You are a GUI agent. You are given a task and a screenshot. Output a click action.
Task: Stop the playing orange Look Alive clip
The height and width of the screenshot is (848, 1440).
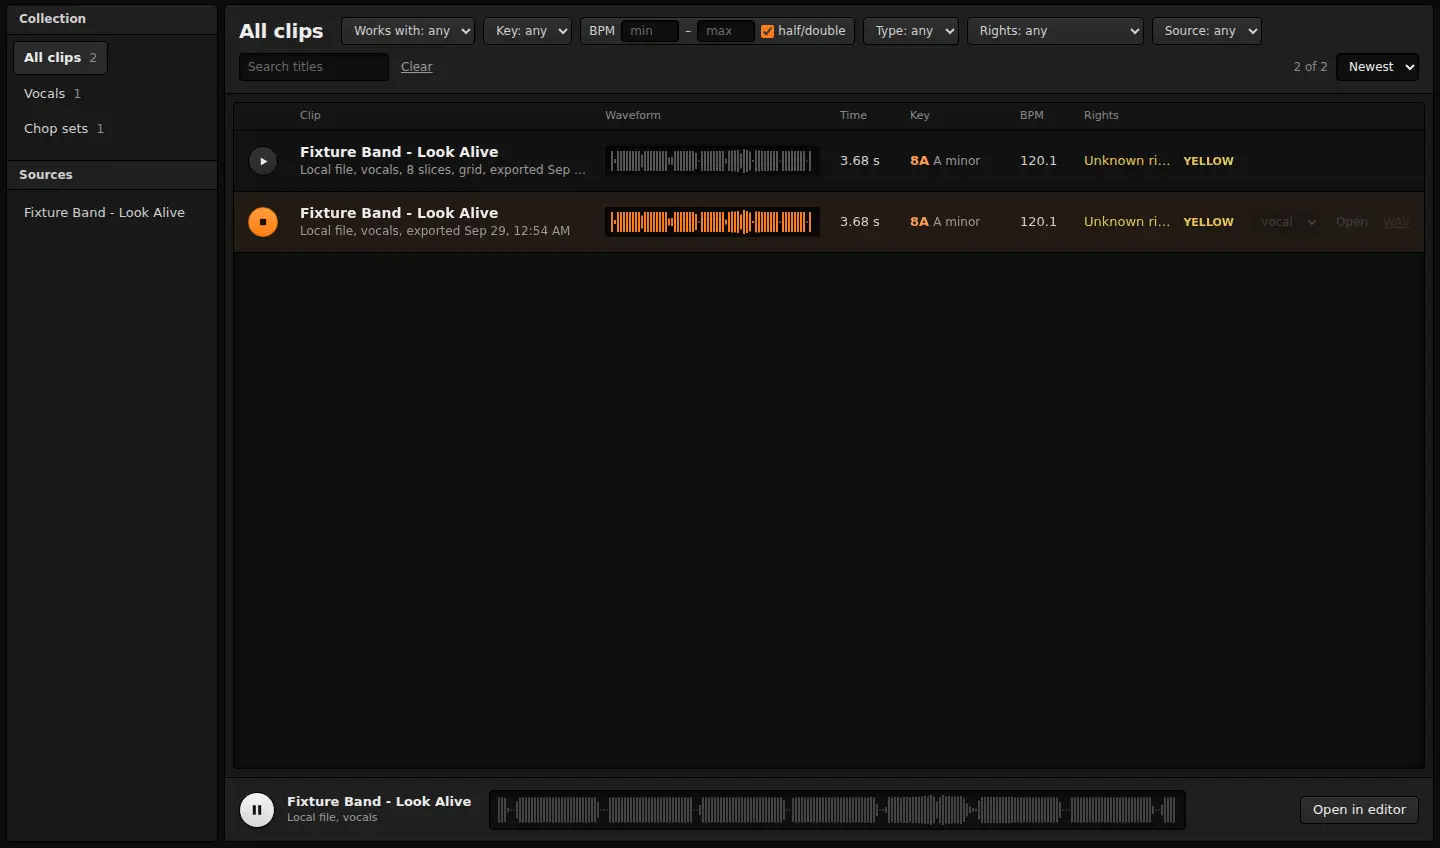(x=263, y=222)
